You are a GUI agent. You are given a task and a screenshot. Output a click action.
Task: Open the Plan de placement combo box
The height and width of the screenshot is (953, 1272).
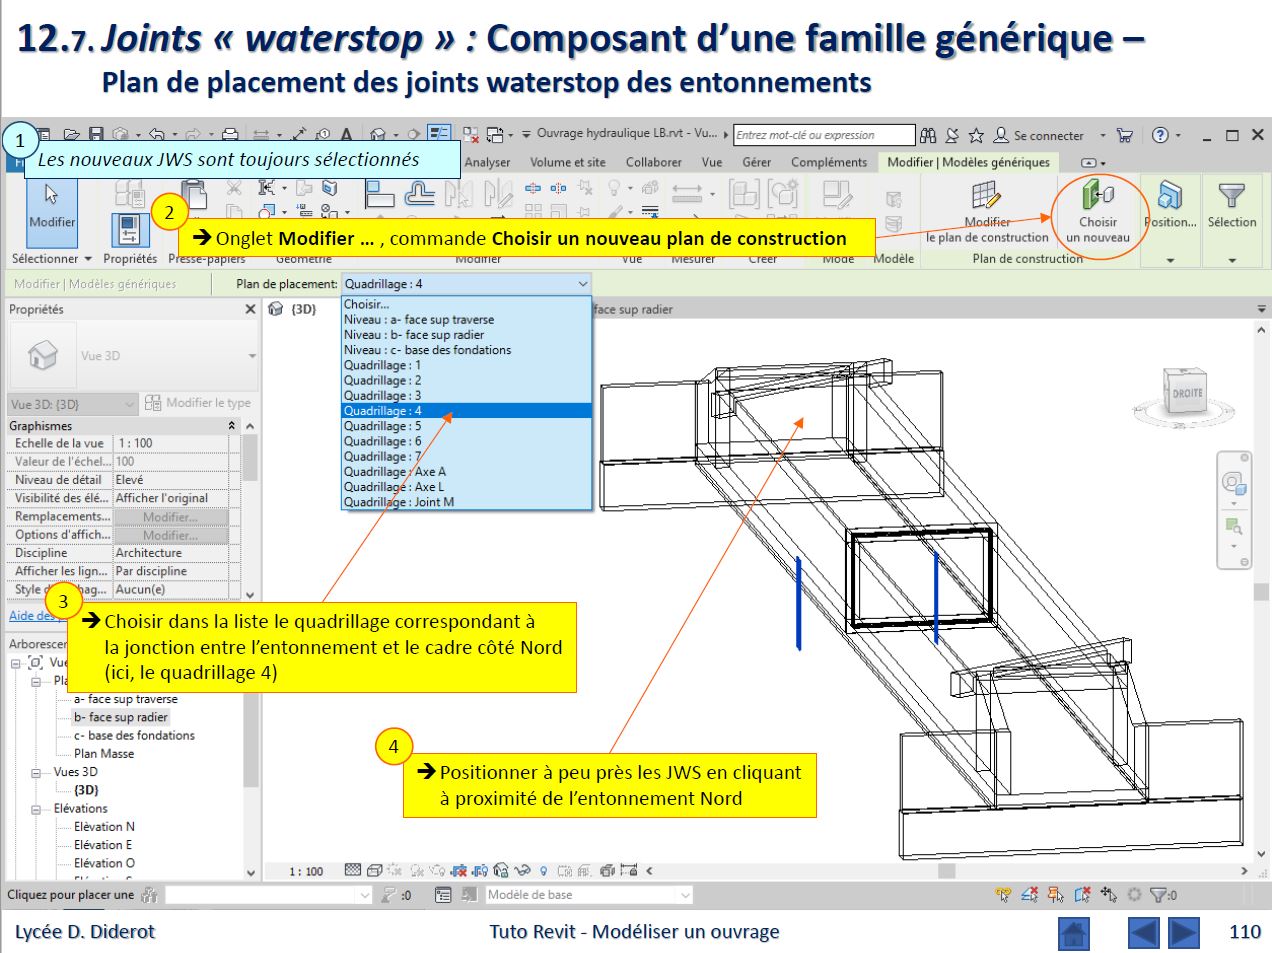coord(466,284)
